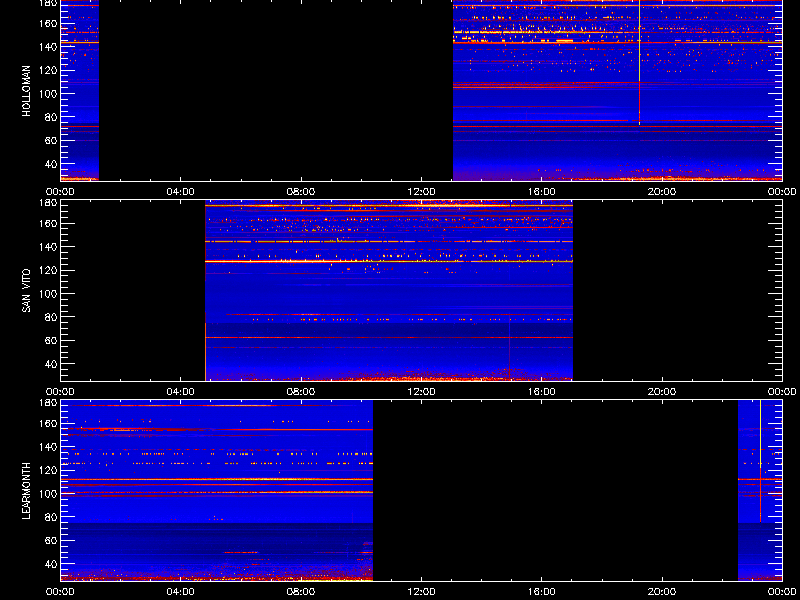Select the 100 frequency tick on San Vito axis
This screenshot has width=800, height=600.
click(49, 293)
